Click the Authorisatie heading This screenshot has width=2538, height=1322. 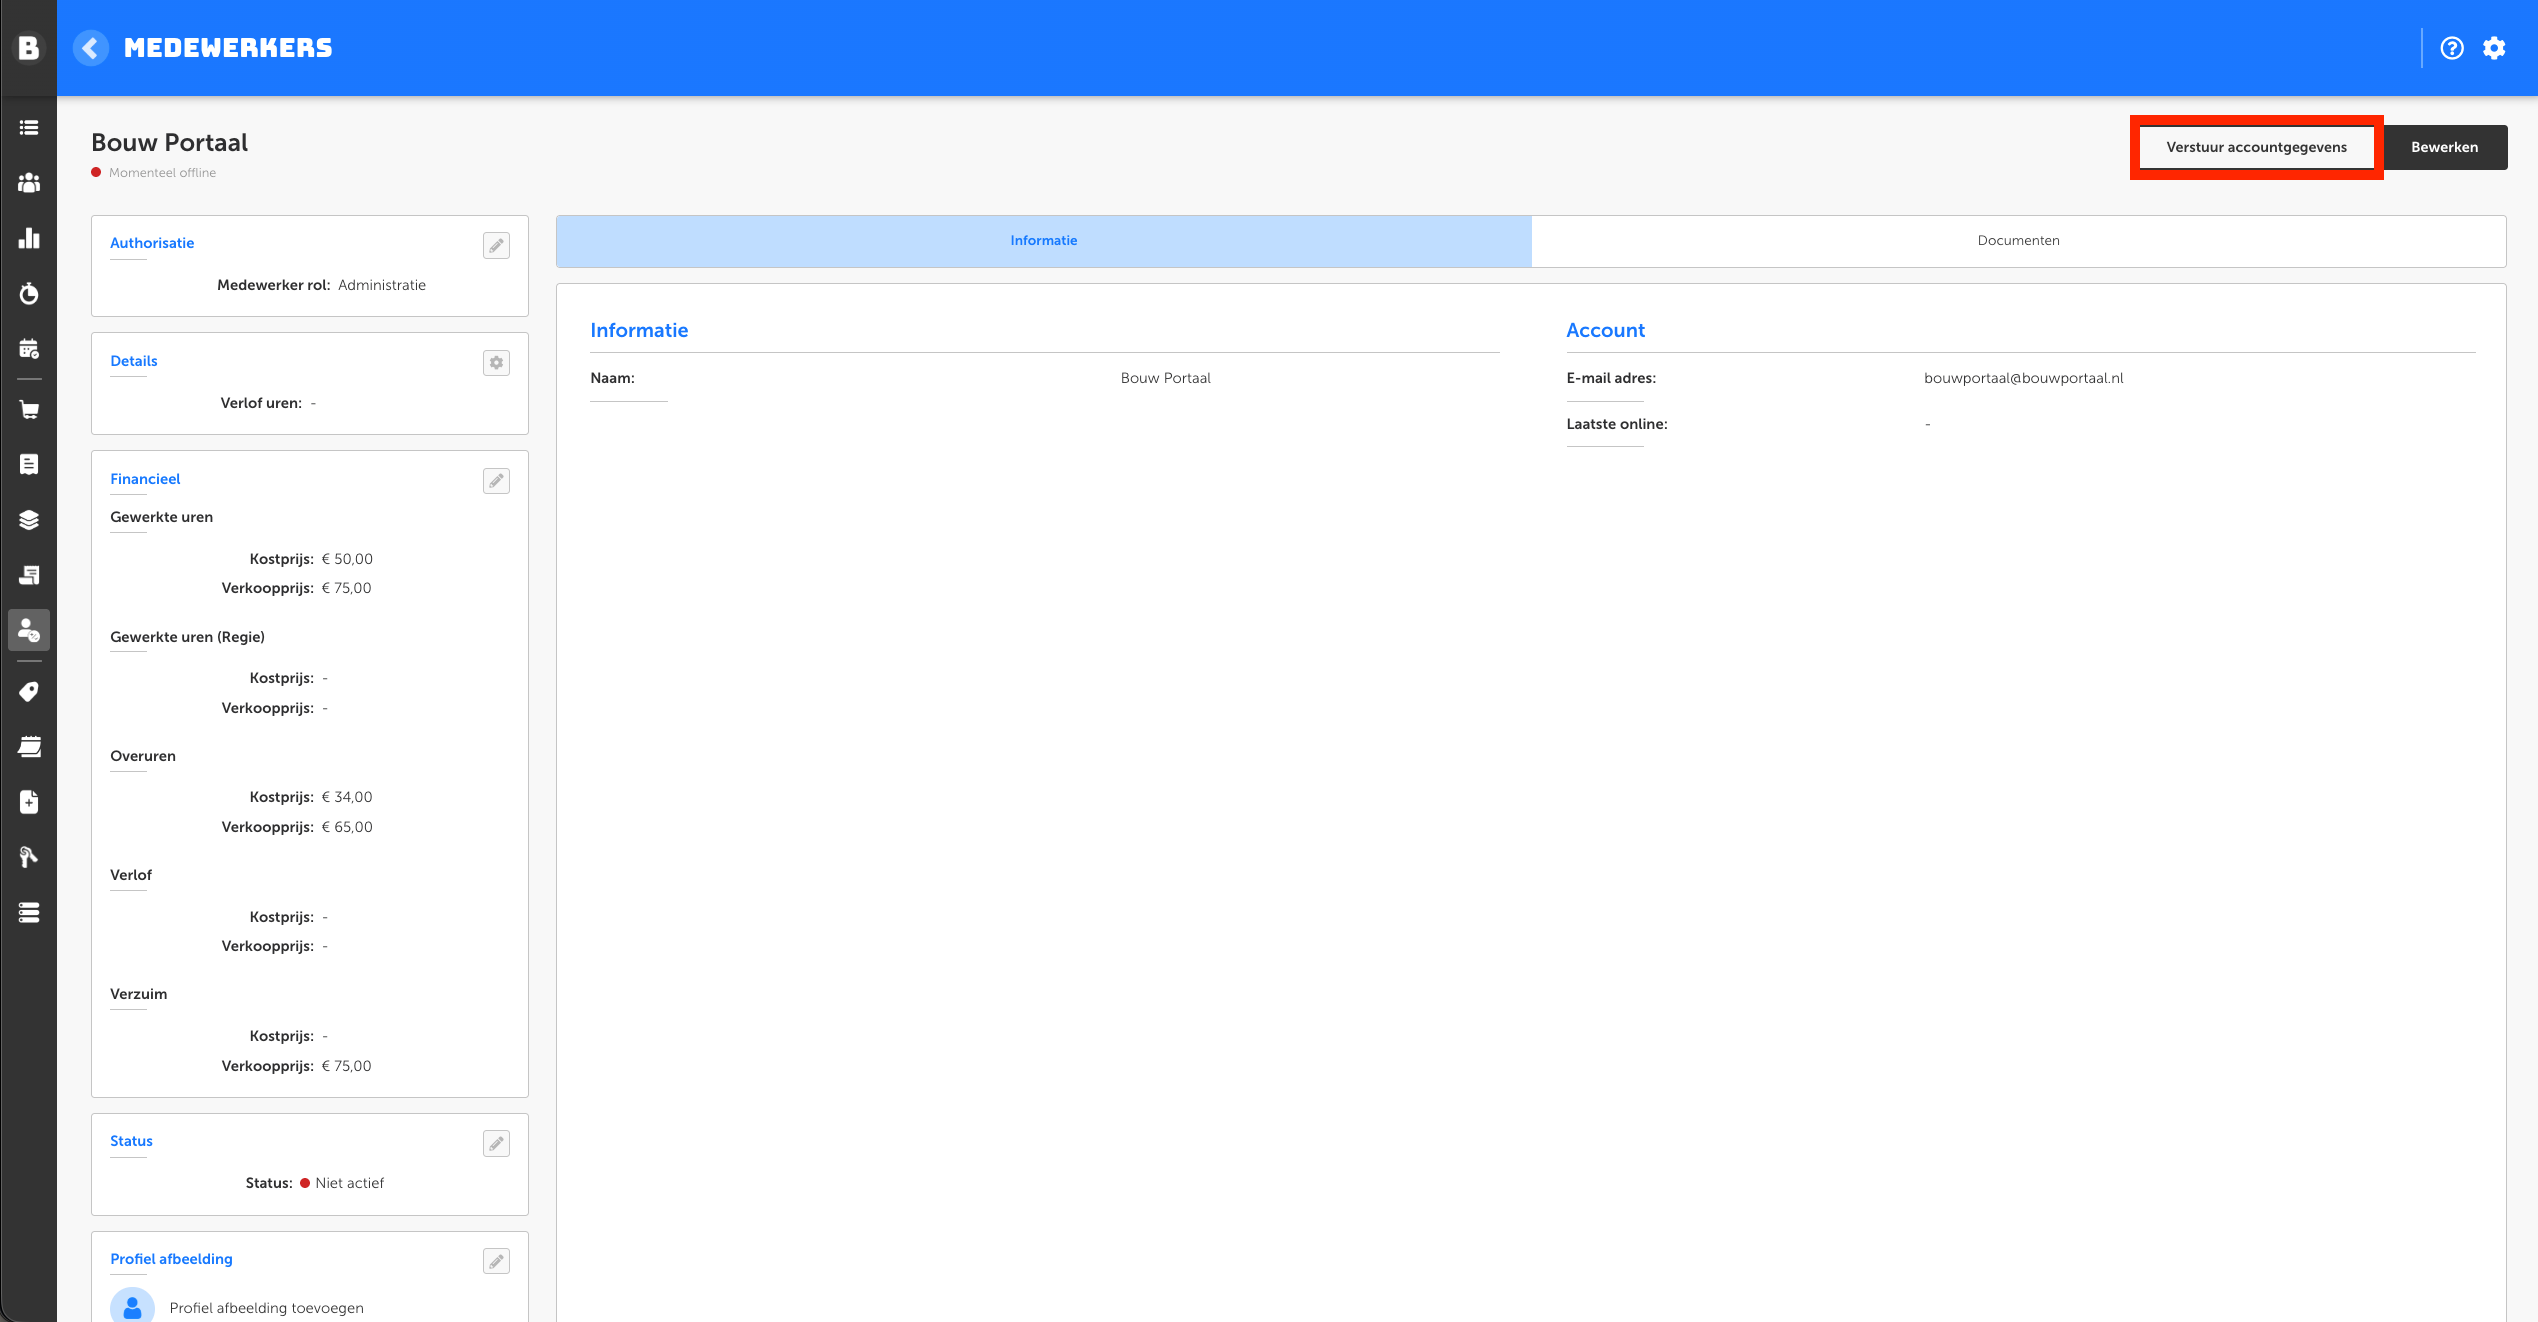152,243
